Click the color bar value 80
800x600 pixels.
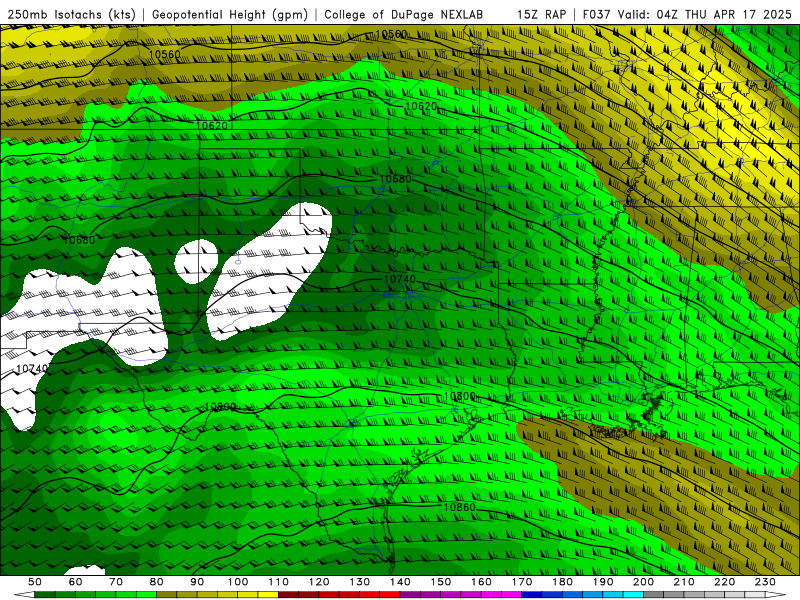pos(157,582)
